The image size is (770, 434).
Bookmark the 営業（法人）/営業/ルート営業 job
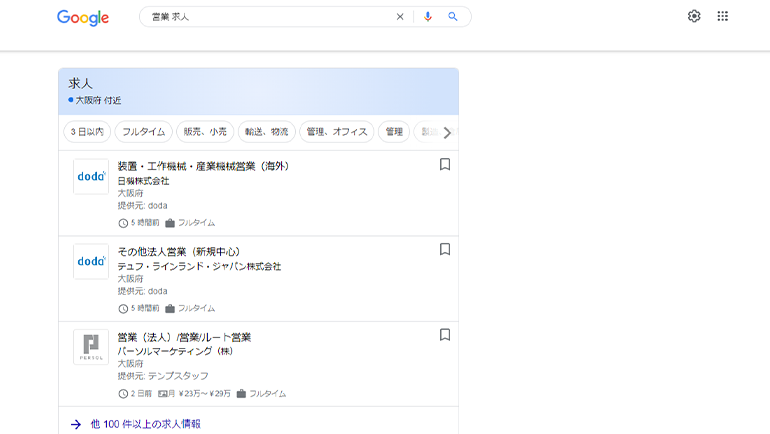445,335
